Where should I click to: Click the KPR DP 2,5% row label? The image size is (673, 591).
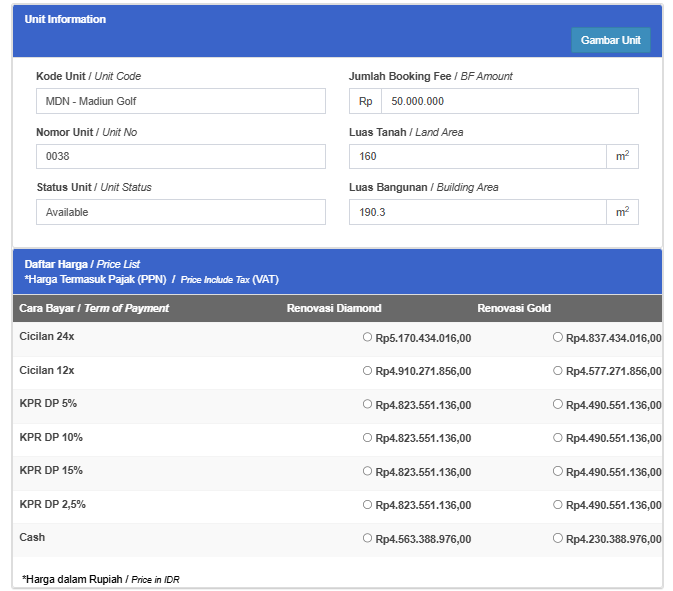pos(52,504)
